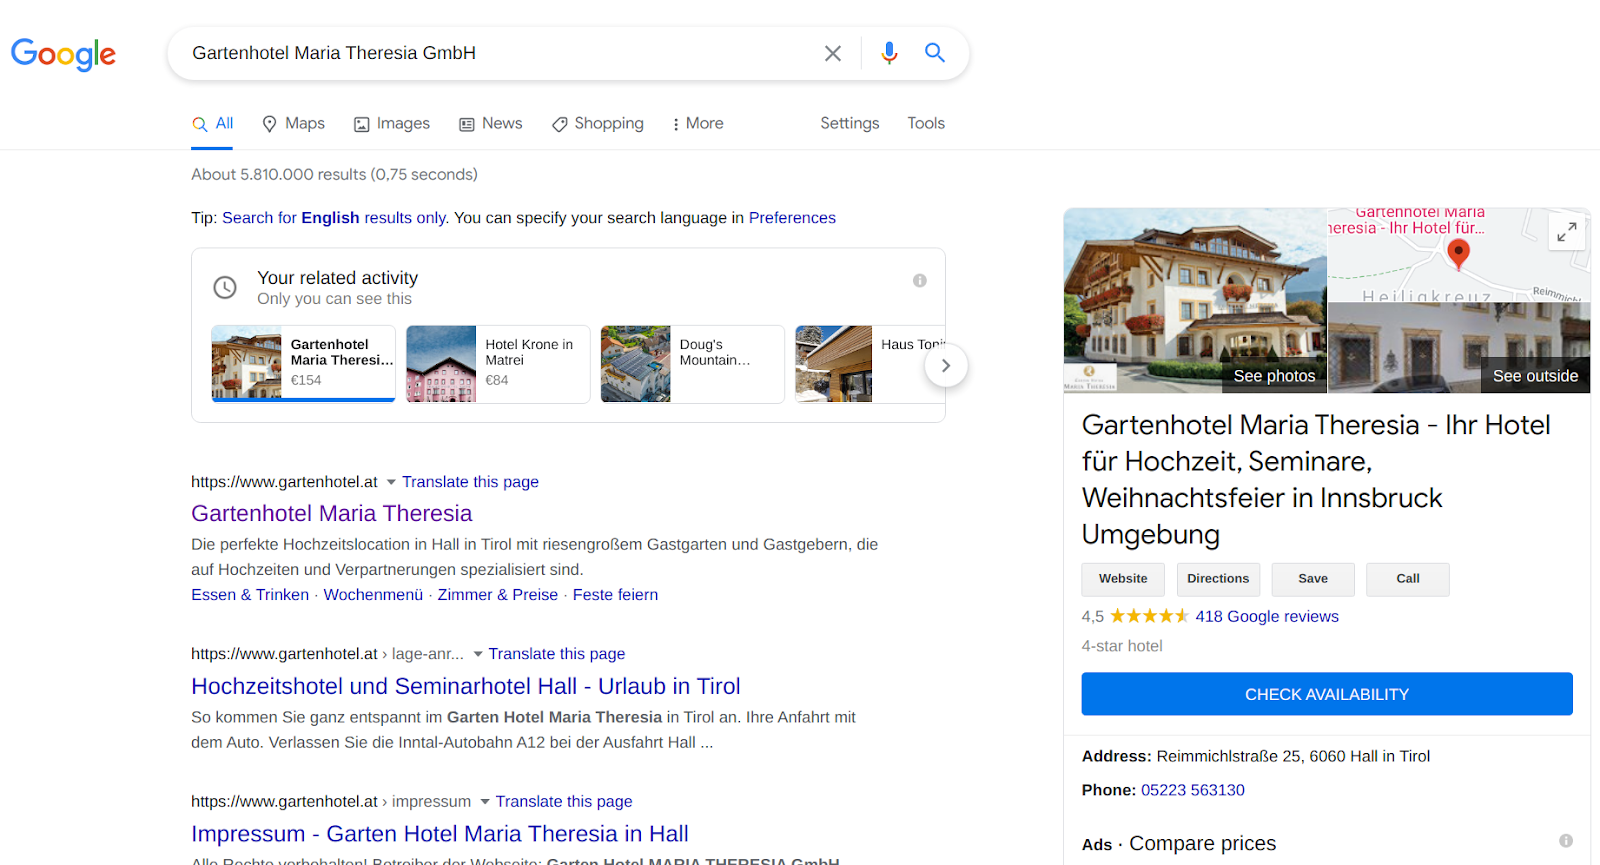
Task: Click into the search input field
Action: [x=500, y=53]
